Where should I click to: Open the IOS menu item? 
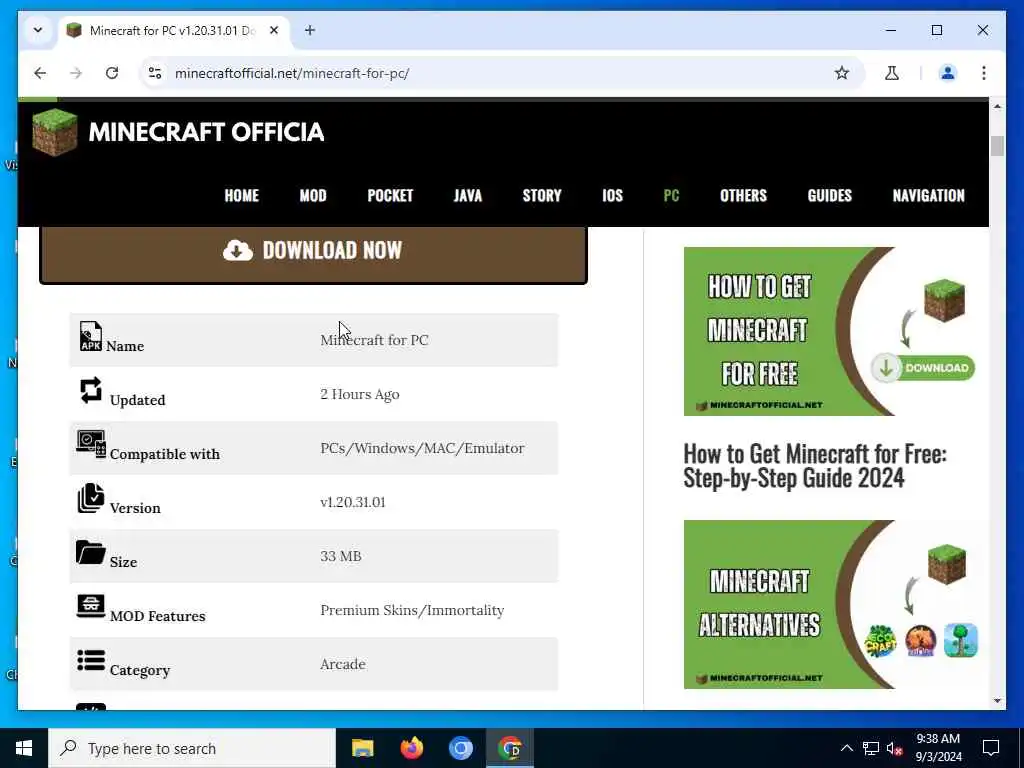coord(613,195)
